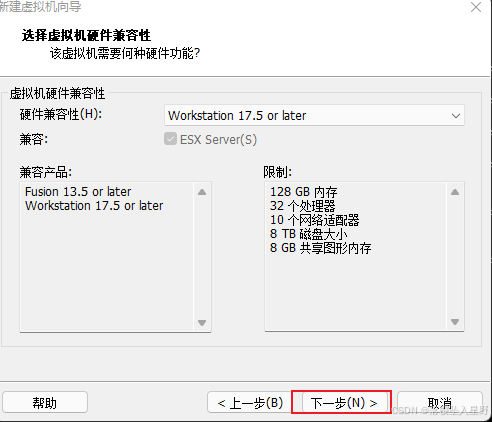Go back with the 上一步(B) button
The width and height of the screenshot is (492, 422).
(x=250, y=403)
